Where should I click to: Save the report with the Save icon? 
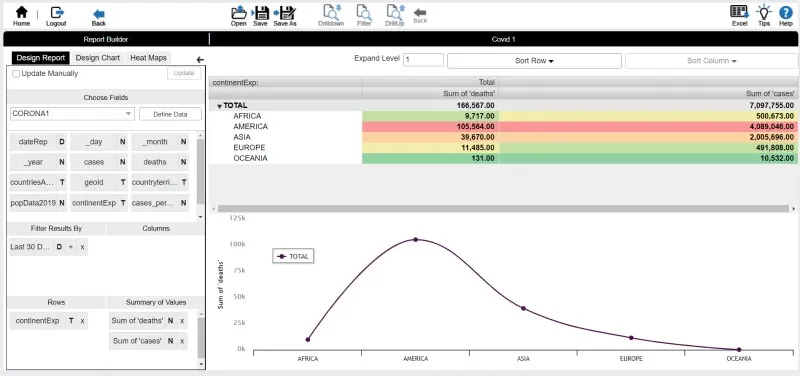tap(260, 13)
